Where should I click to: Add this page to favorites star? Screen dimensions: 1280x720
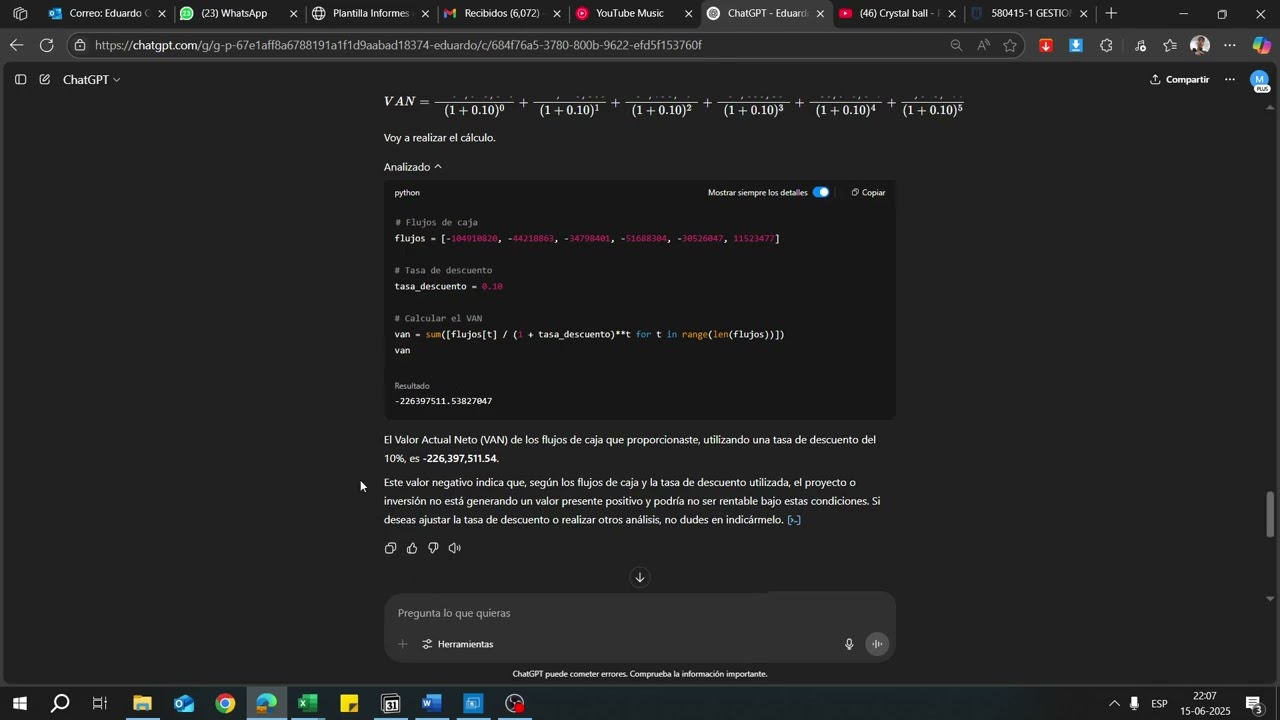click(1010, 45)
